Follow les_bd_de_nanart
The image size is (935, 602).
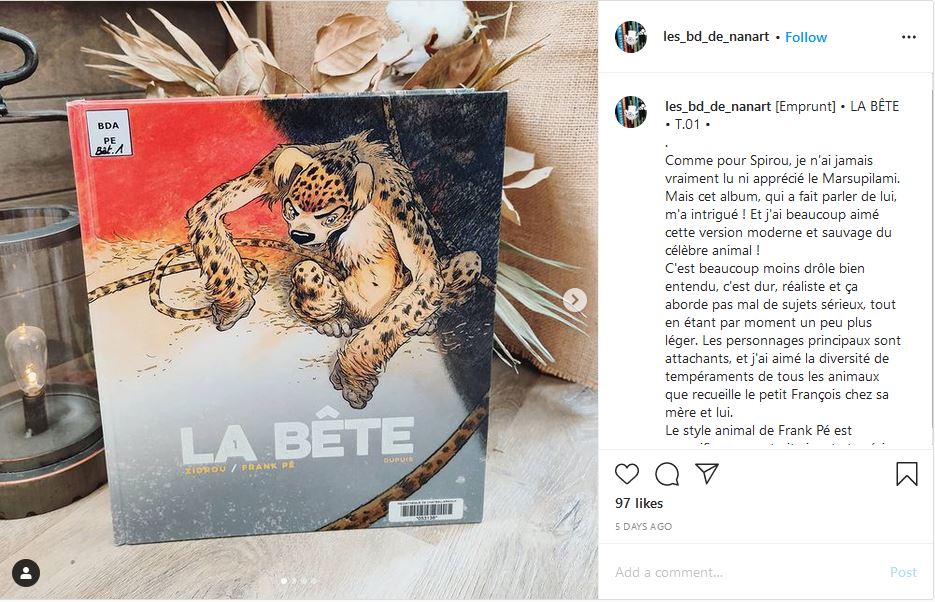(x=806, y=37)
